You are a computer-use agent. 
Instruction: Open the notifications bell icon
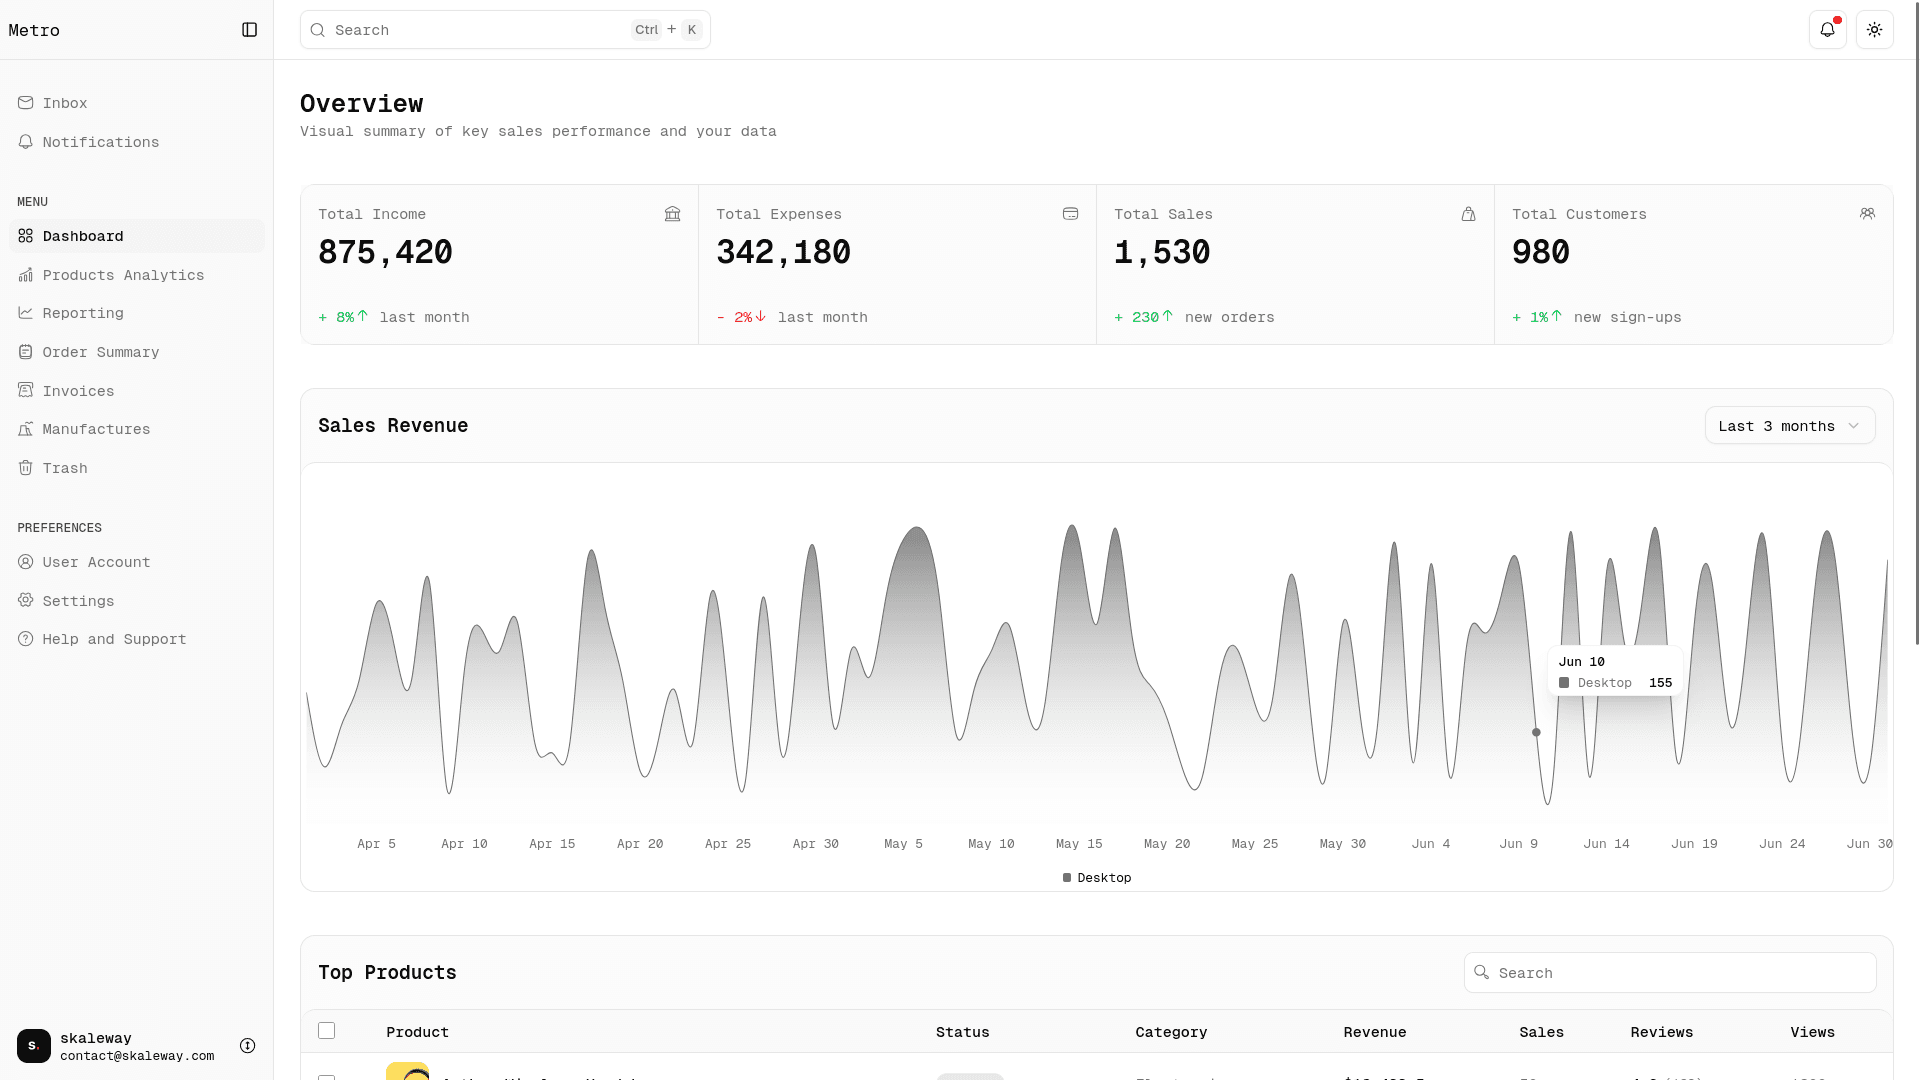click(x=1827, y=30)
